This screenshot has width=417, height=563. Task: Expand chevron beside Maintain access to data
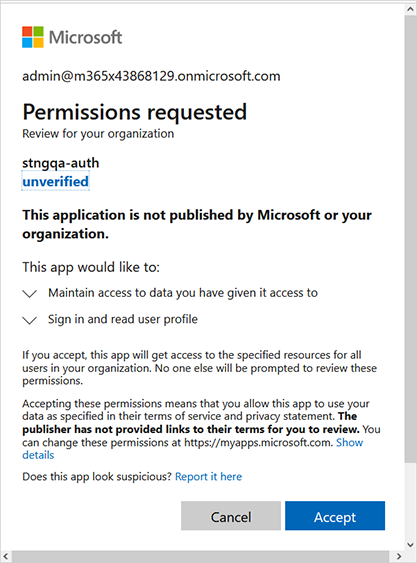click(29, 294)
